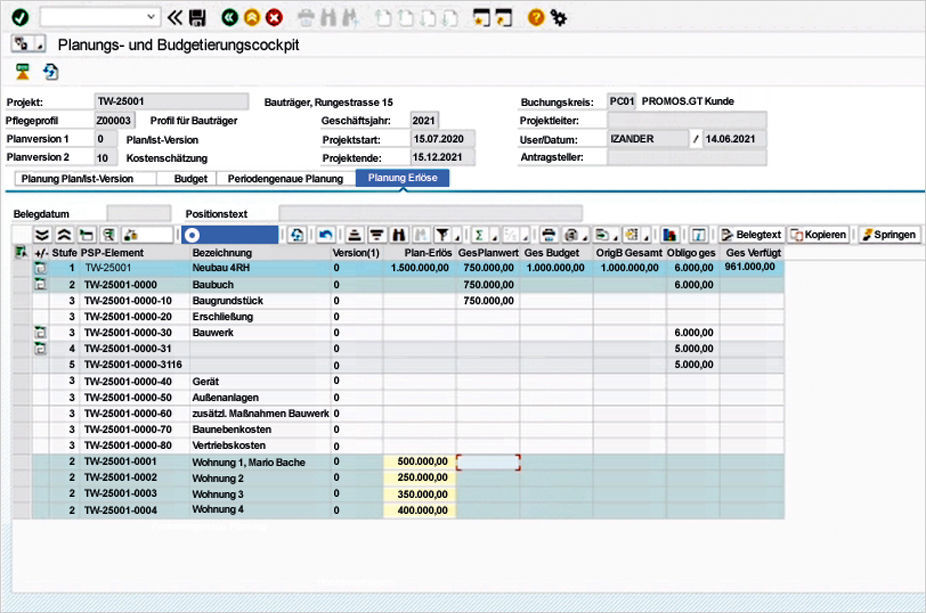The width and height of the screenshot is (926, 613).
Task: Search entries with the binoculars icon
Action: coord(399,235)
